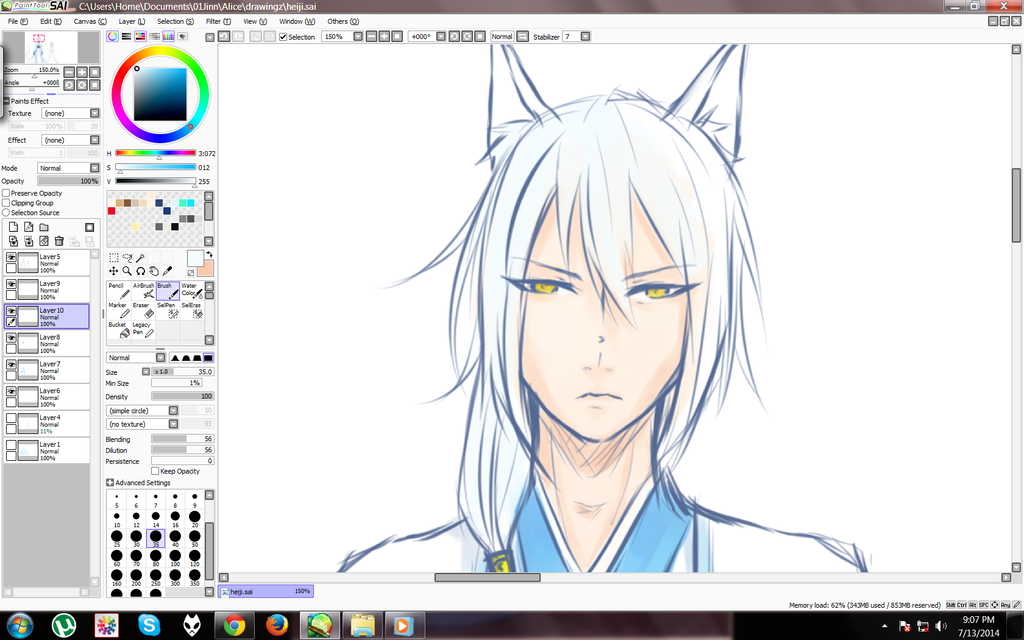Collapse the Paints Effect section
1024x640 pixels.
(x=6, y=101)
